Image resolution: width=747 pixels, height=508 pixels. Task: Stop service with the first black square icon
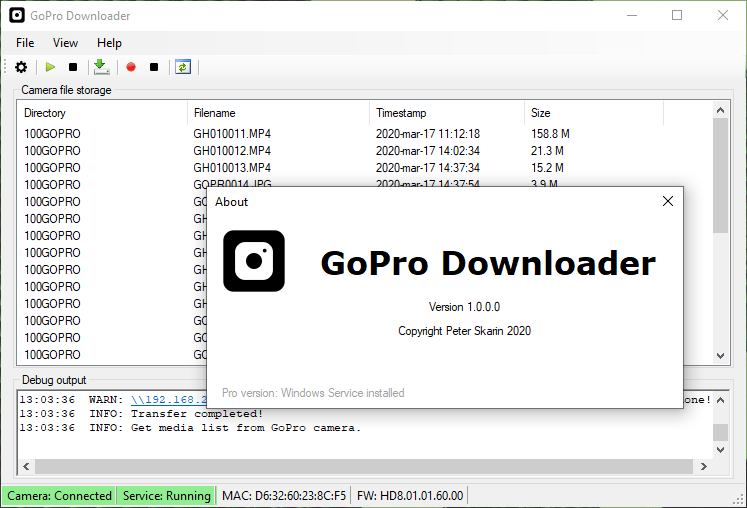point(73,67)
